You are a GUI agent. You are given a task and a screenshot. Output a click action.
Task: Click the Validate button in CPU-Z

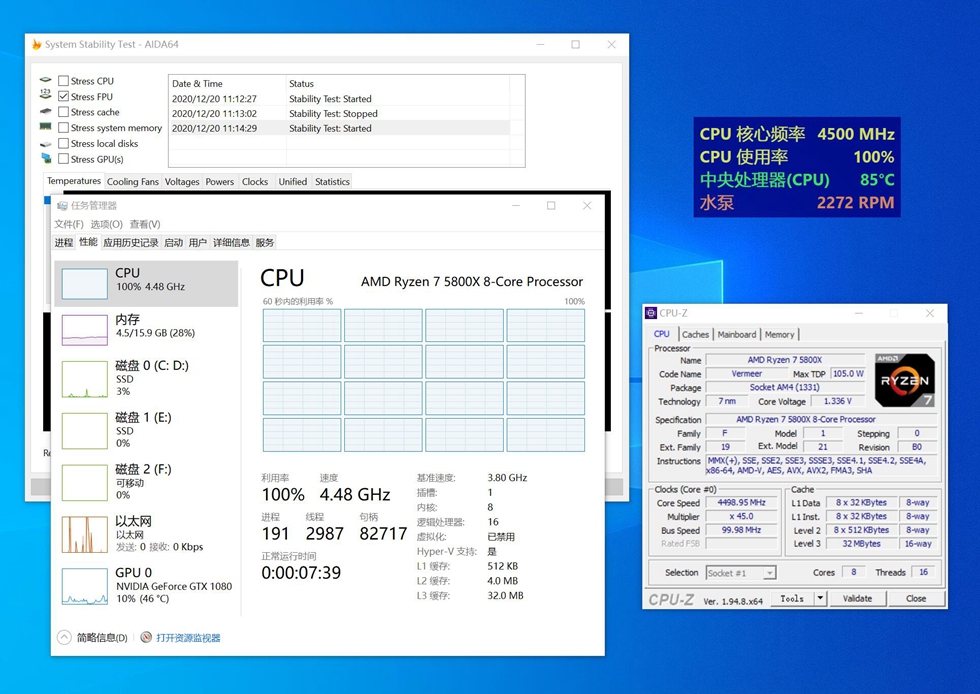coord(856,598)
